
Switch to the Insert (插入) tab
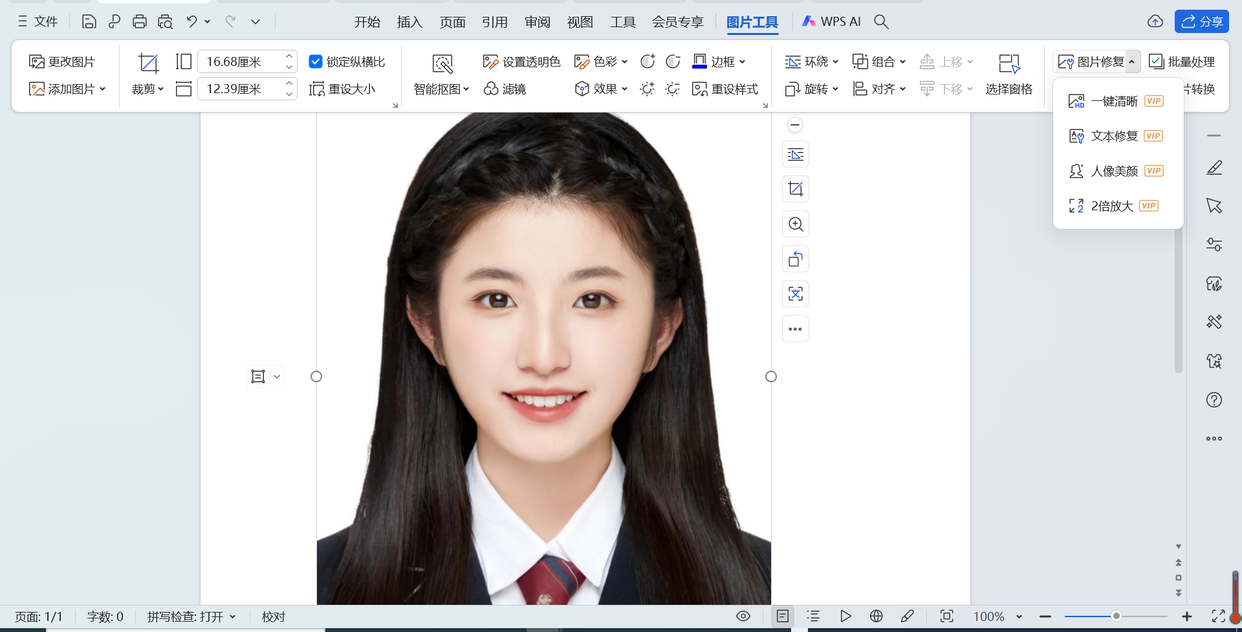point(410,22)
